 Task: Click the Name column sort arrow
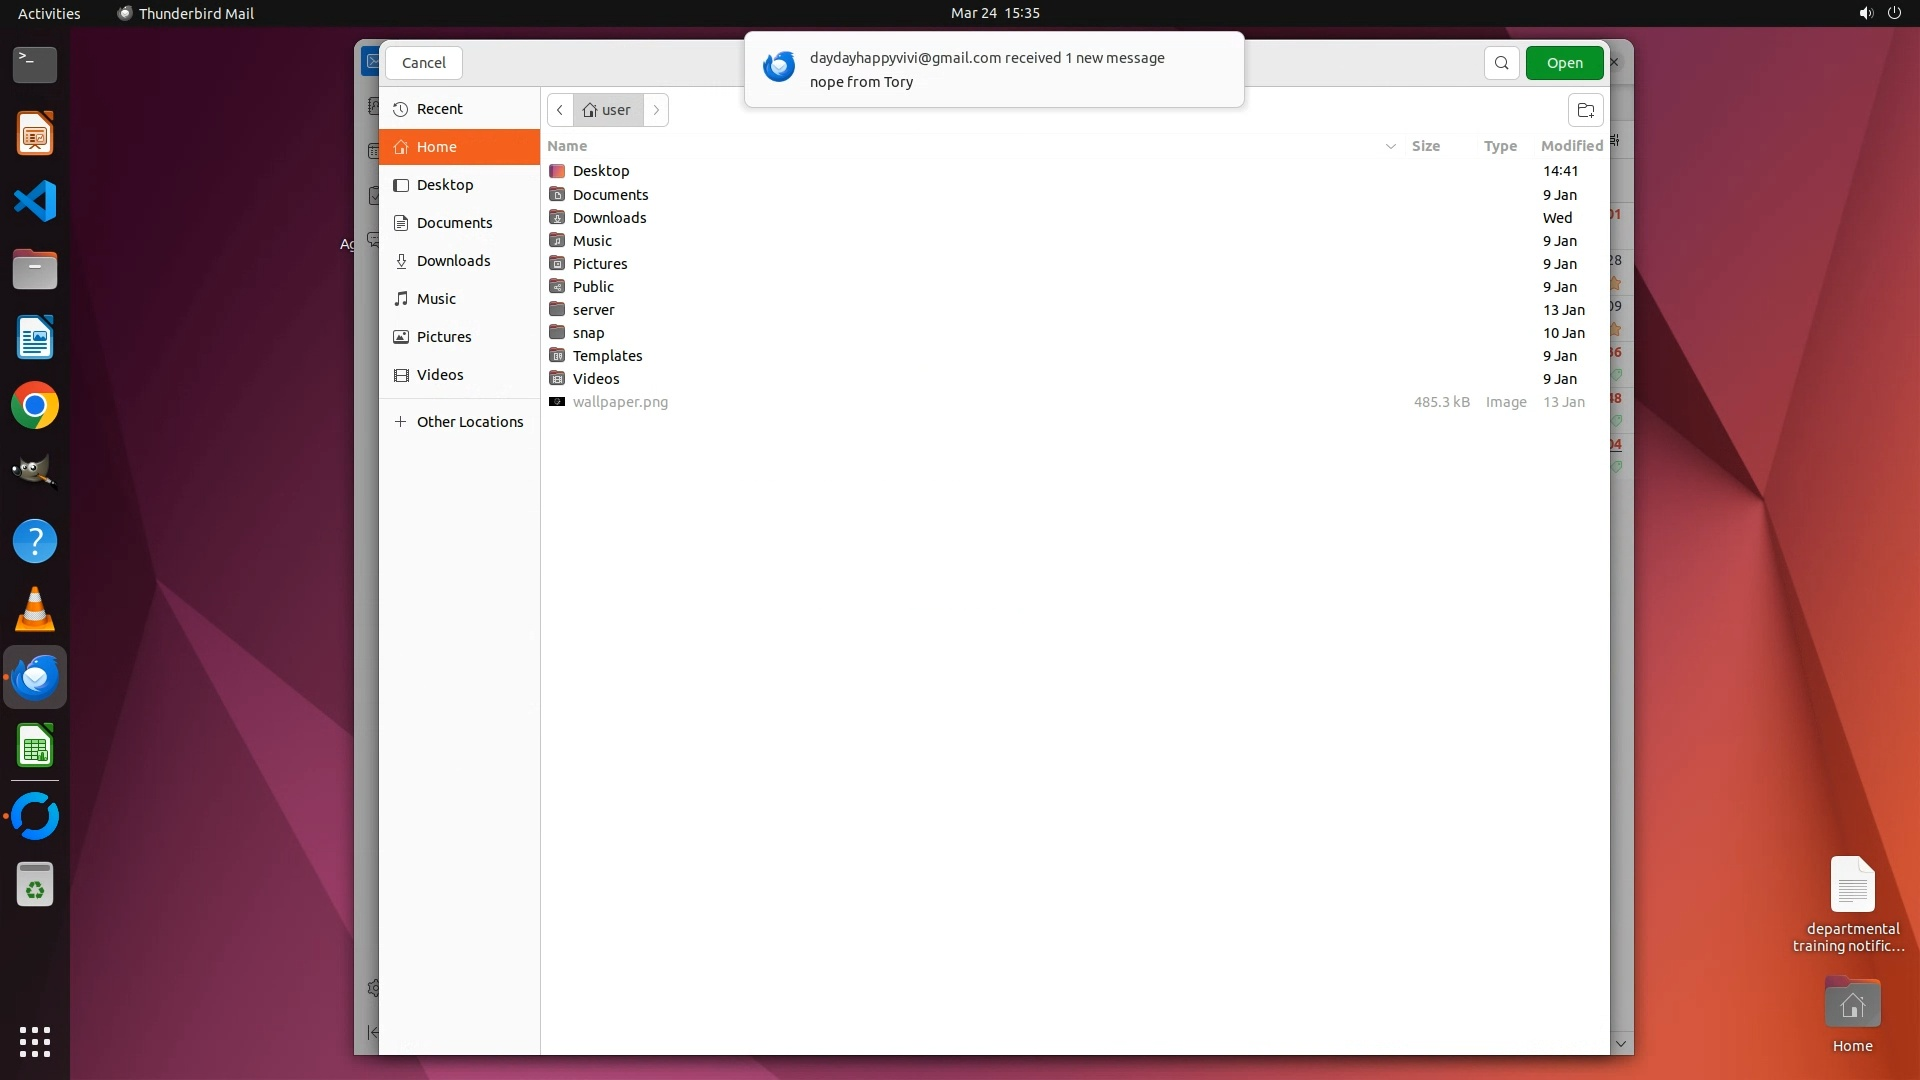(x=1390, y=146)
